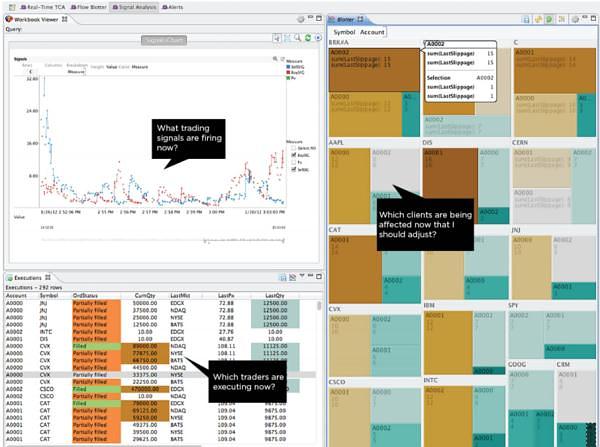This screenshot has height=447, width=600.
Task: Sort by the OrdStatus column header
Action: [85, 295]
